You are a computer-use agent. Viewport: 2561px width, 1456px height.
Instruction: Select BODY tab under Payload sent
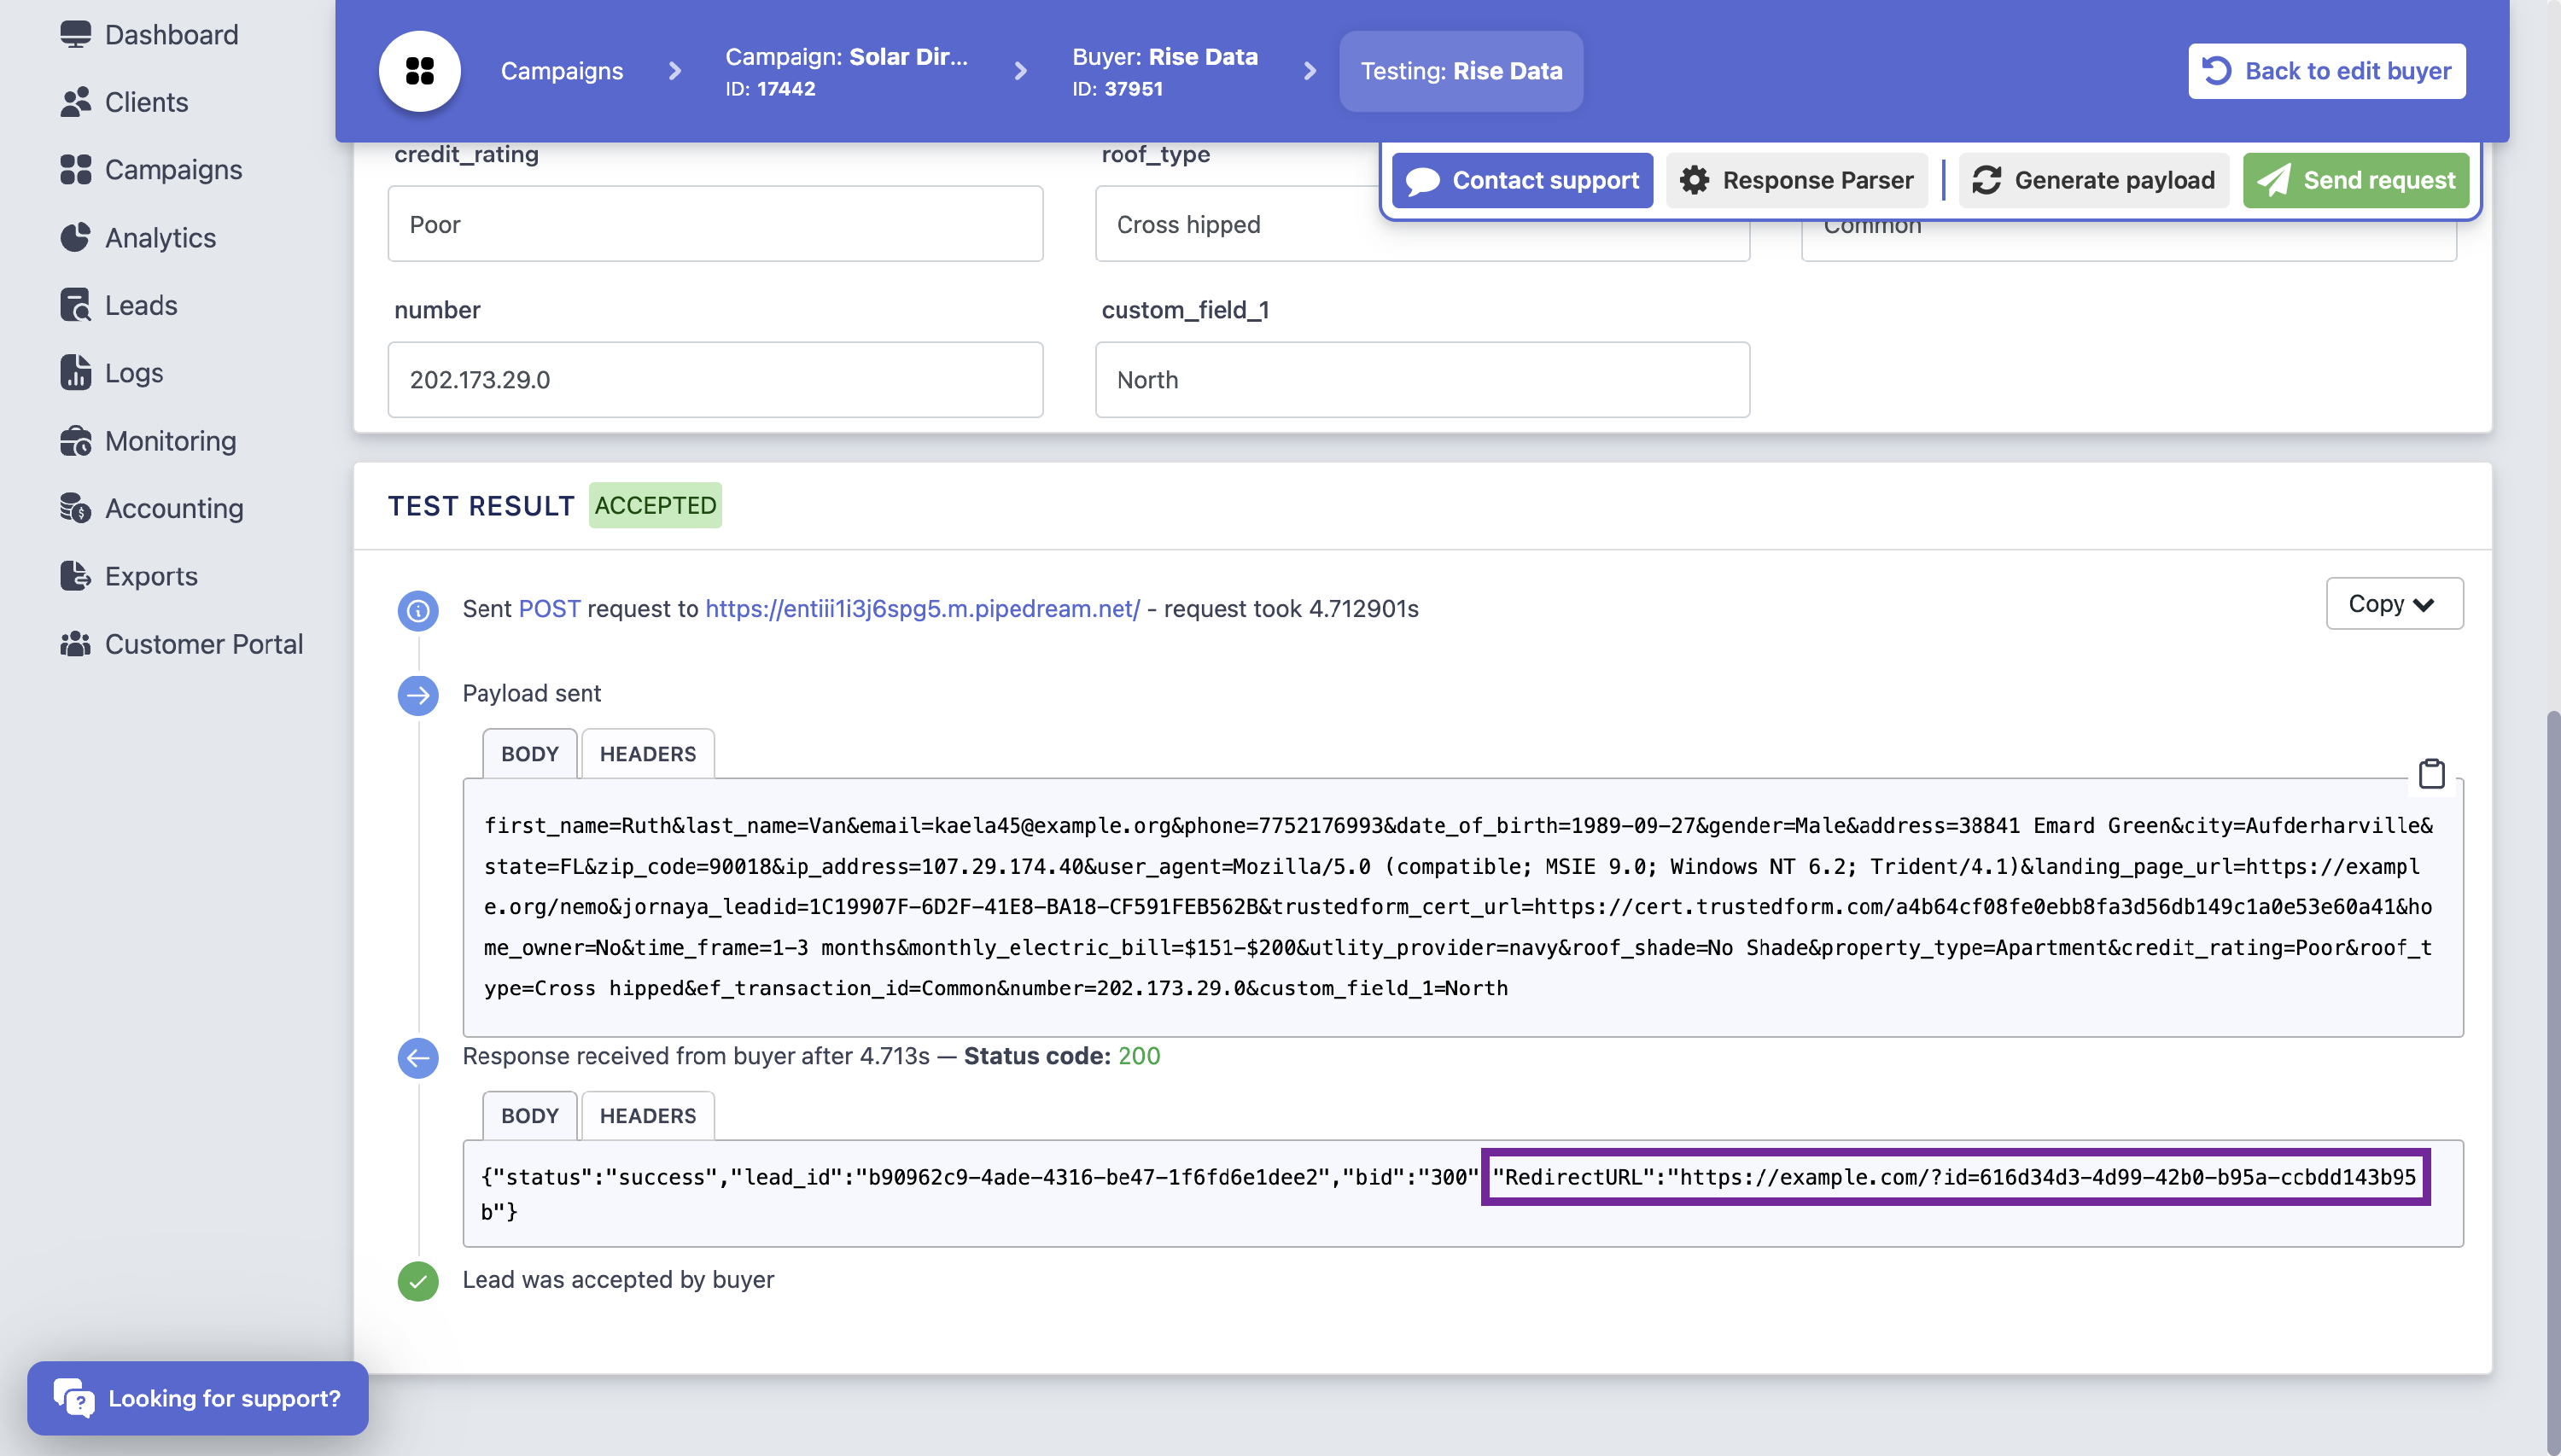point(530,754)
